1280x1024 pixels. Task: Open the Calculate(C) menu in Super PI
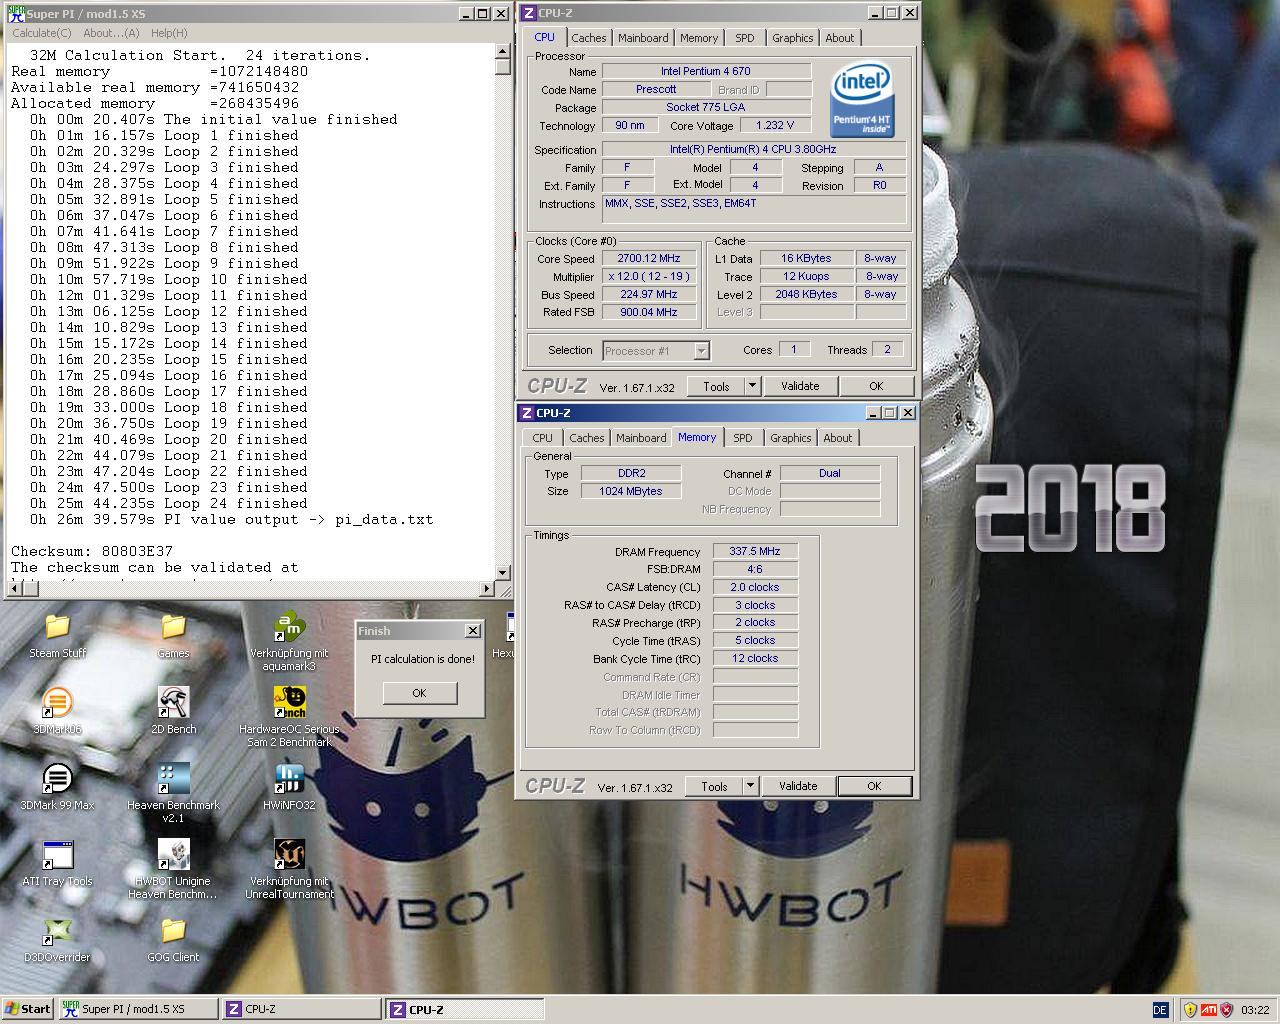pyautogui.click(x=41, y=33)
